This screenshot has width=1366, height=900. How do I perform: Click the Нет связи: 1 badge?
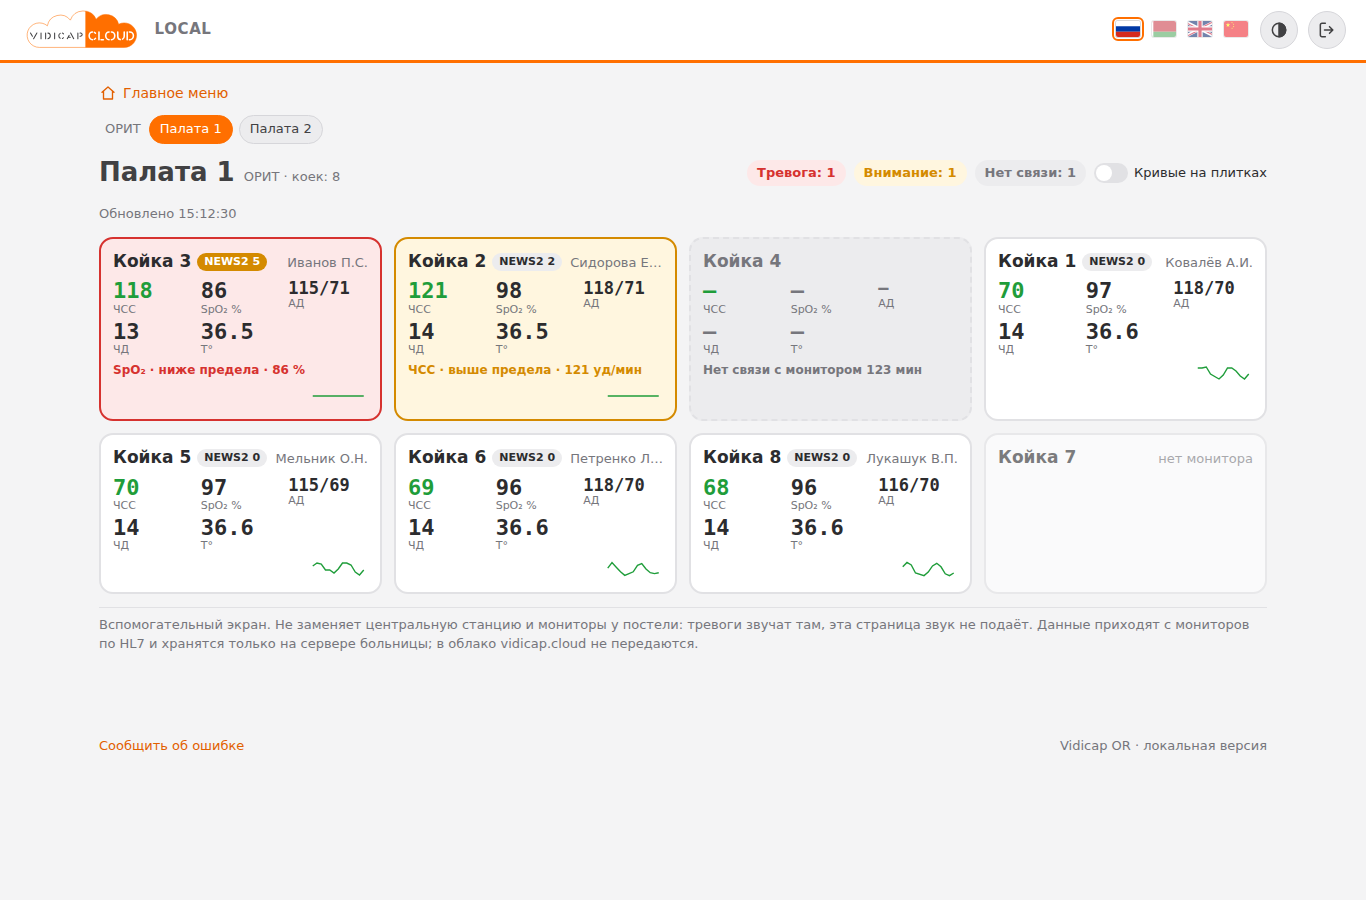pos(1030,173)
